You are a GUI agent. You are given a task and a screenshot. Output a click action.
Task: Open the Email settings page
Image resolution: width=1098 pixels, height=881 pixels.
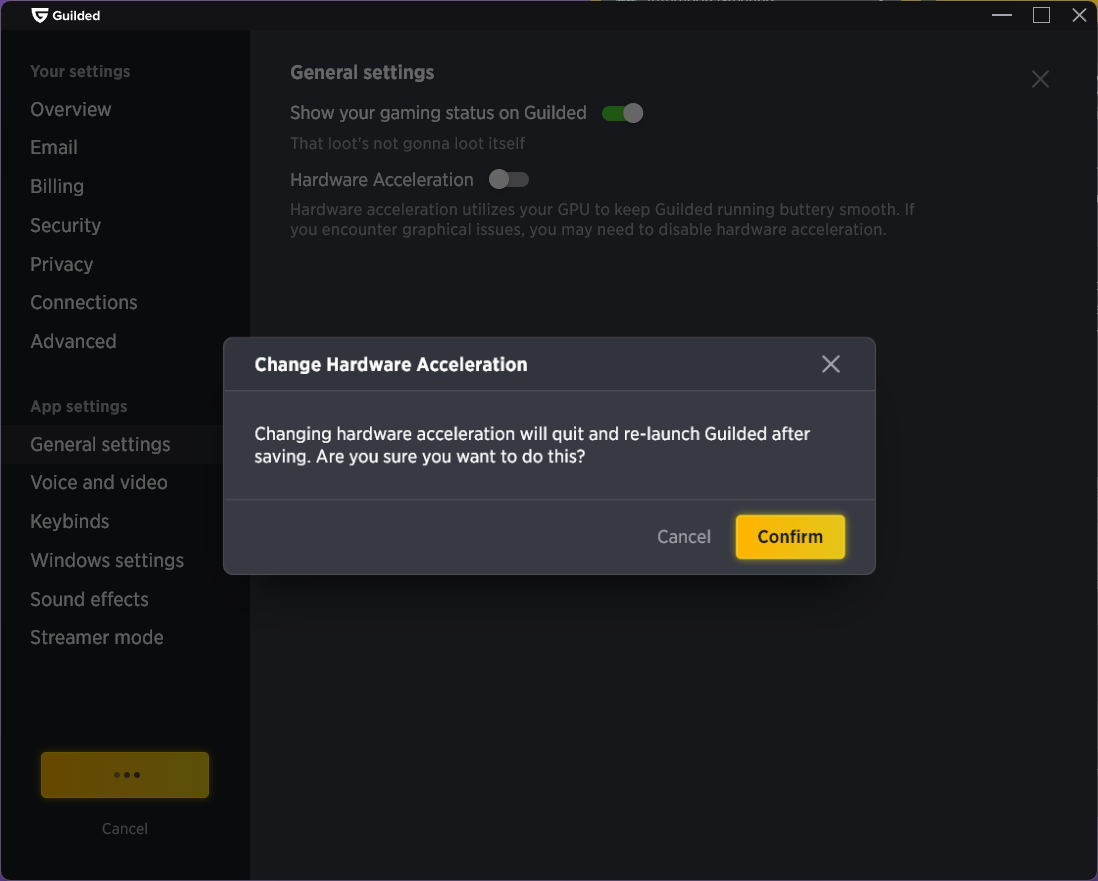pos(54,148)
